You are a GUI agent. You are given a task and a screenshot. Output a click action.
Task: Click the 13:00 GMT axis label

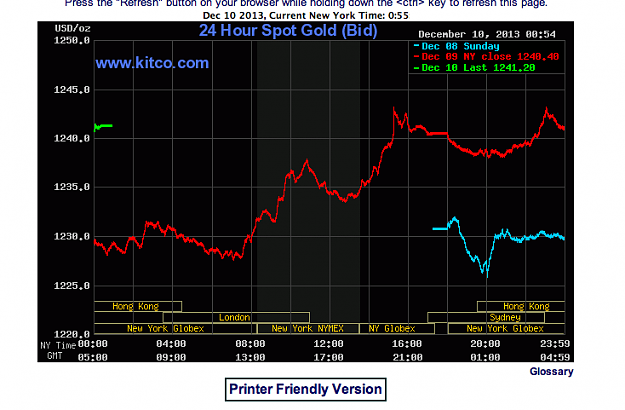250,357
